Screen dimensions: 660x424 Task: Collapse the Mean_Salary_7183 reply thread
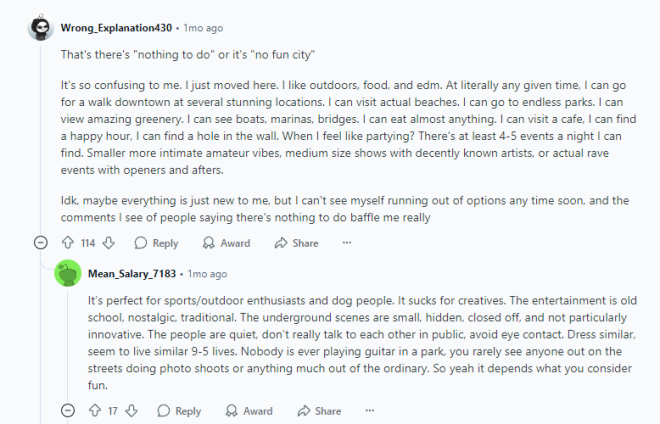click(68, 411)
